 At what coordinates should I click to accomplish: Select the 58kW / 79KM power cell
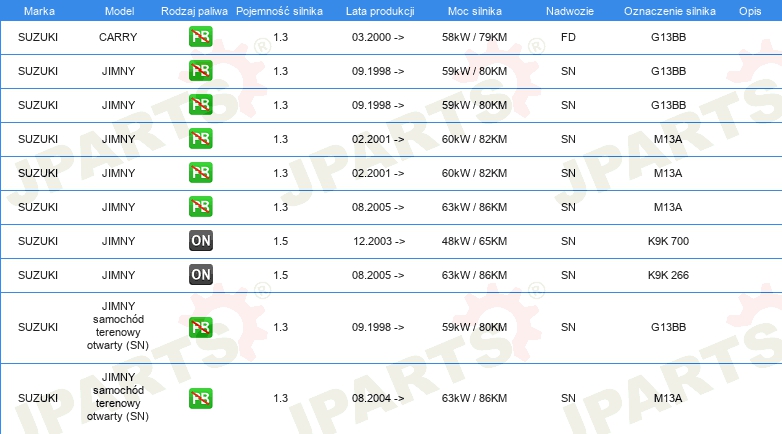point(474,37)
